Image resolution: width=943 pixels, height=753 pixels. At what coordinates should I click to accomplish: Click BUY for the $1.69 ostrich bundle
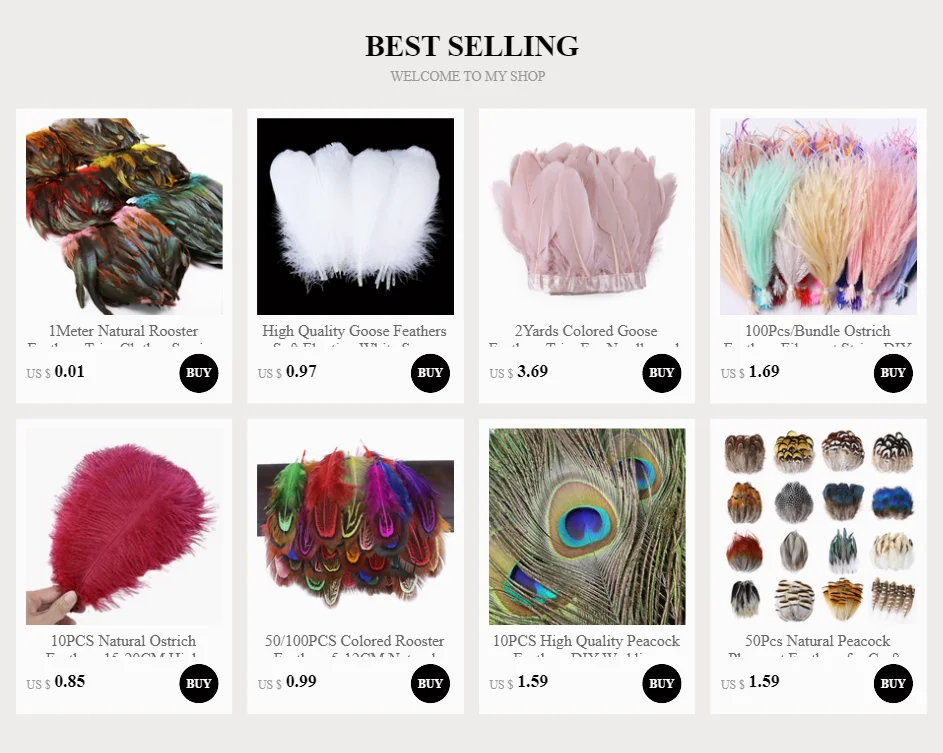coord(893,373)
